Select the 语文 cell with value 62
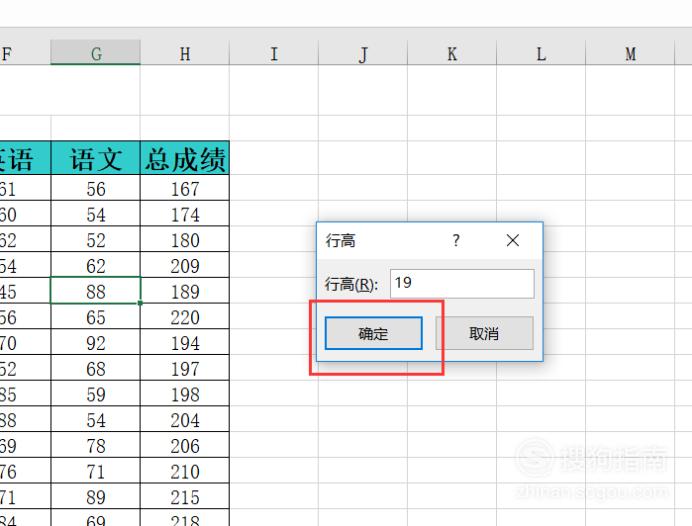 pos(96,265)
